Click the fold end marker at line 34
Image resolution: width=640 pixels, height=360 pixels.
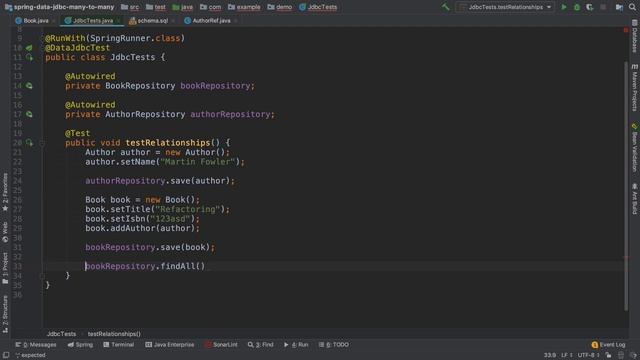[x=42, y=276]
